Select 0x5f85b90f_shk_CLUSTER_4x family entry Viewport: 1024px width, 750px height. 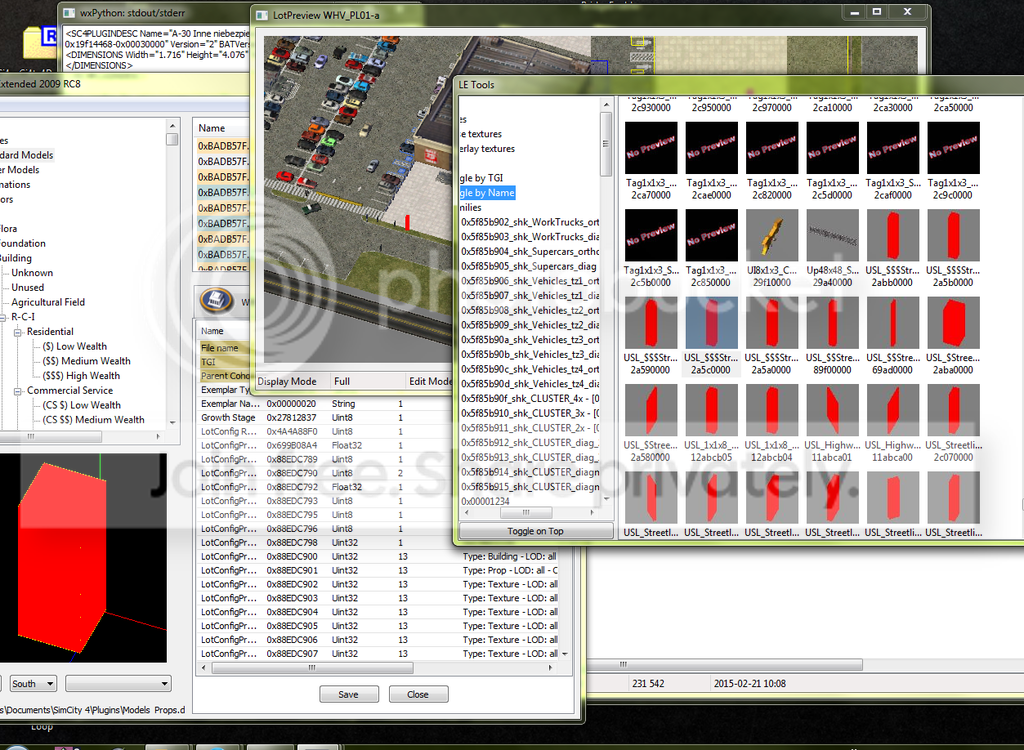pos(530,399)
